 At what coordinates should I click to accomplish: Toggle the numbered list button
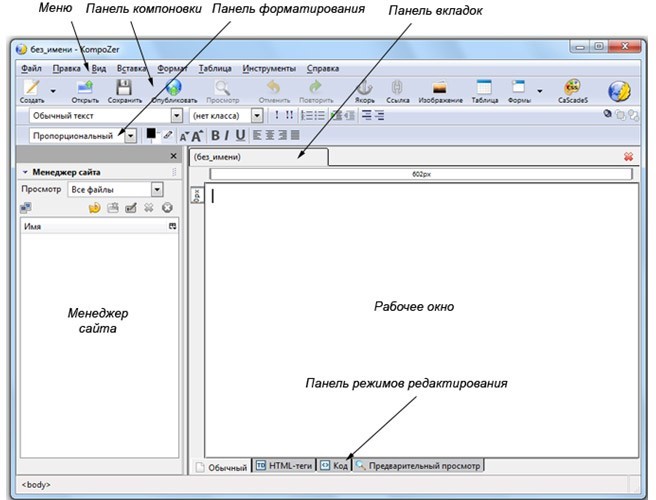[x=307, y=115]
